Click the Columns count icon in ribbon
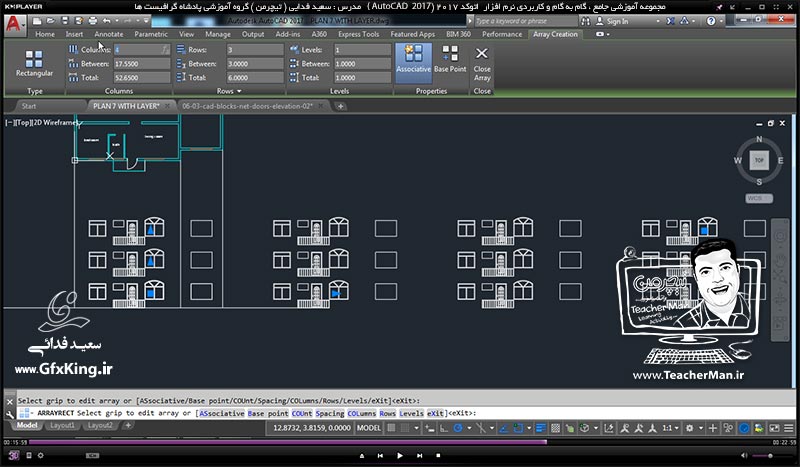The image size is (800, 467). (x=73, y=50)
